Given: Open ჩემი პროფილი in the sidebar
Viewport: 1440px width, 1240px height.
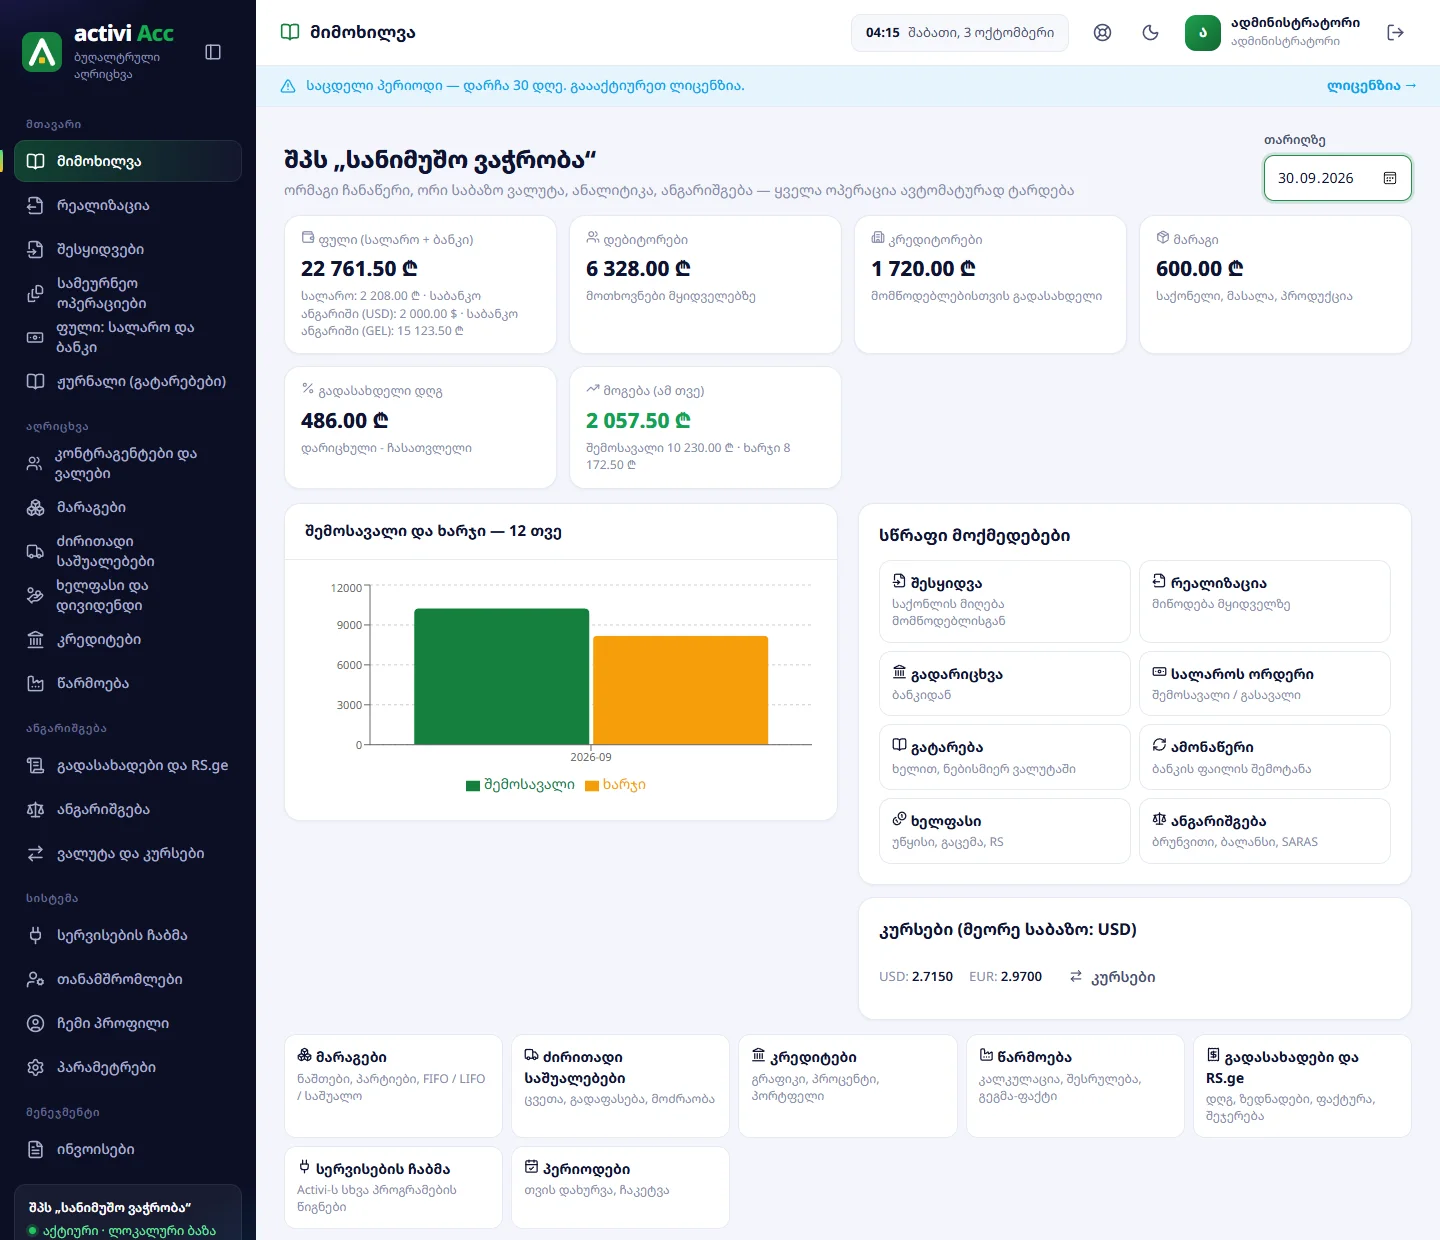Looking at the screenshot, I should pyautogui.click(x=128, y=1023).
